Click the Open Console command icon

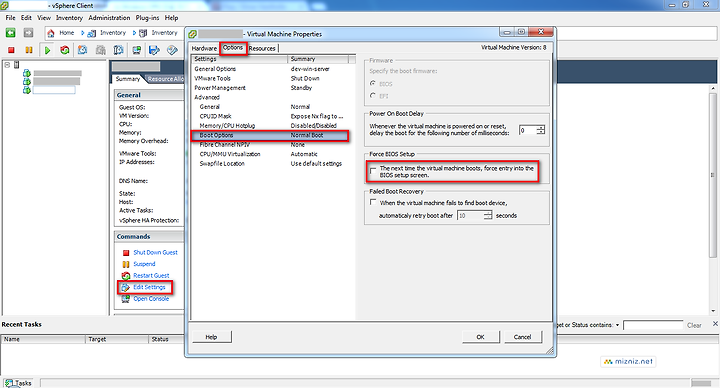pyautogui.click(x=126, y=299)
